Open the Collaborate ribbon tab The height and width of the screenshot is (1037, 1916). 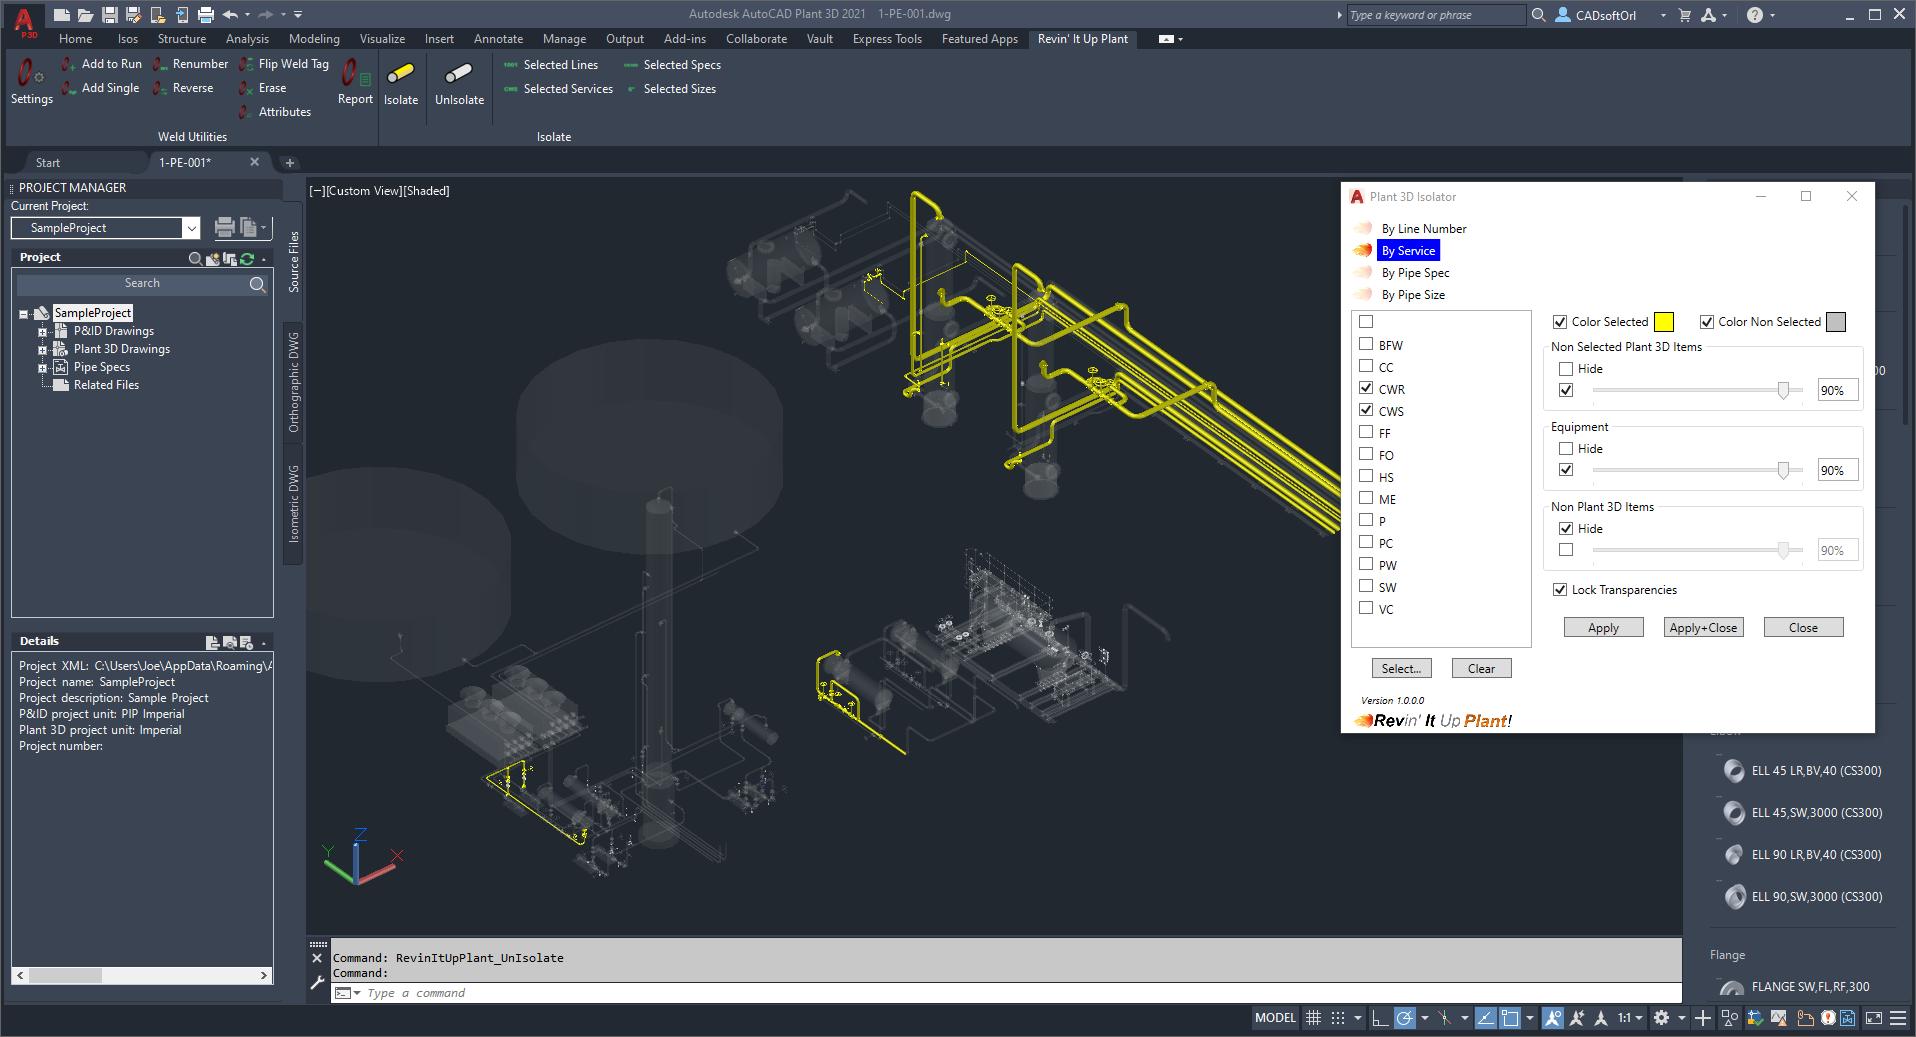(x=756, y=39)
